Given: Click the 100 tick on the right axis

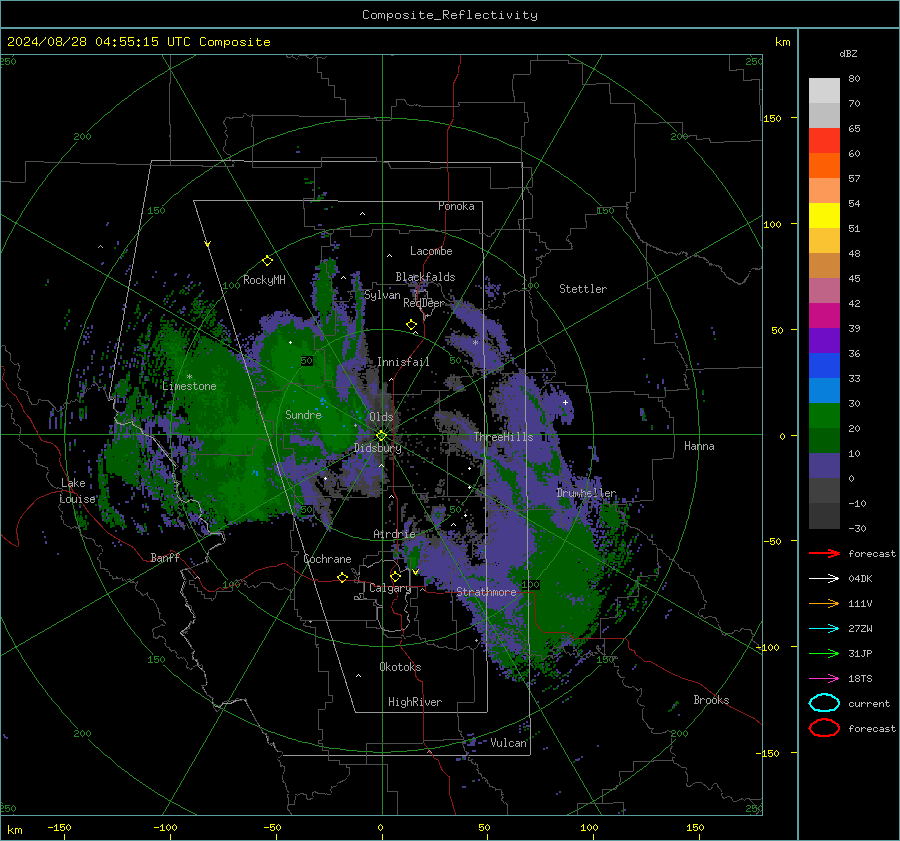Looking at the screenshot, I should [772, 224].
